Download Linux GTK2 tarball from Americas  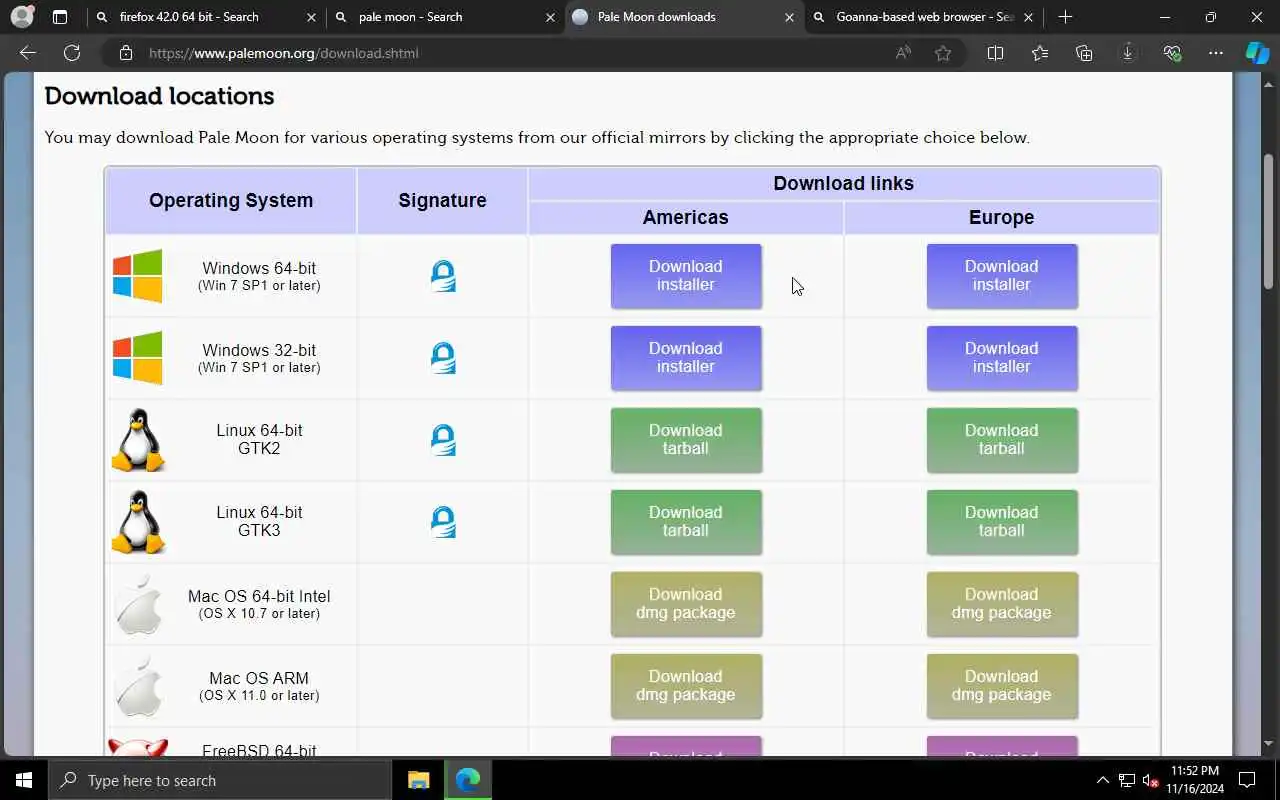686,440
